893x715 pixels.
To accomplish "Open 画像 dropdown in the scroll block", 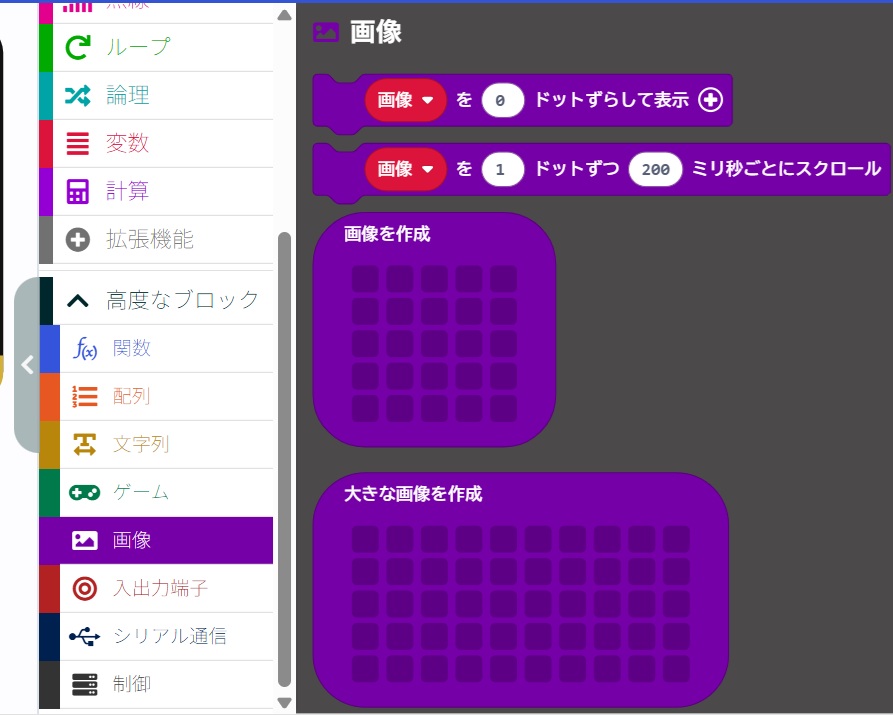I will [x=405, y=170].
